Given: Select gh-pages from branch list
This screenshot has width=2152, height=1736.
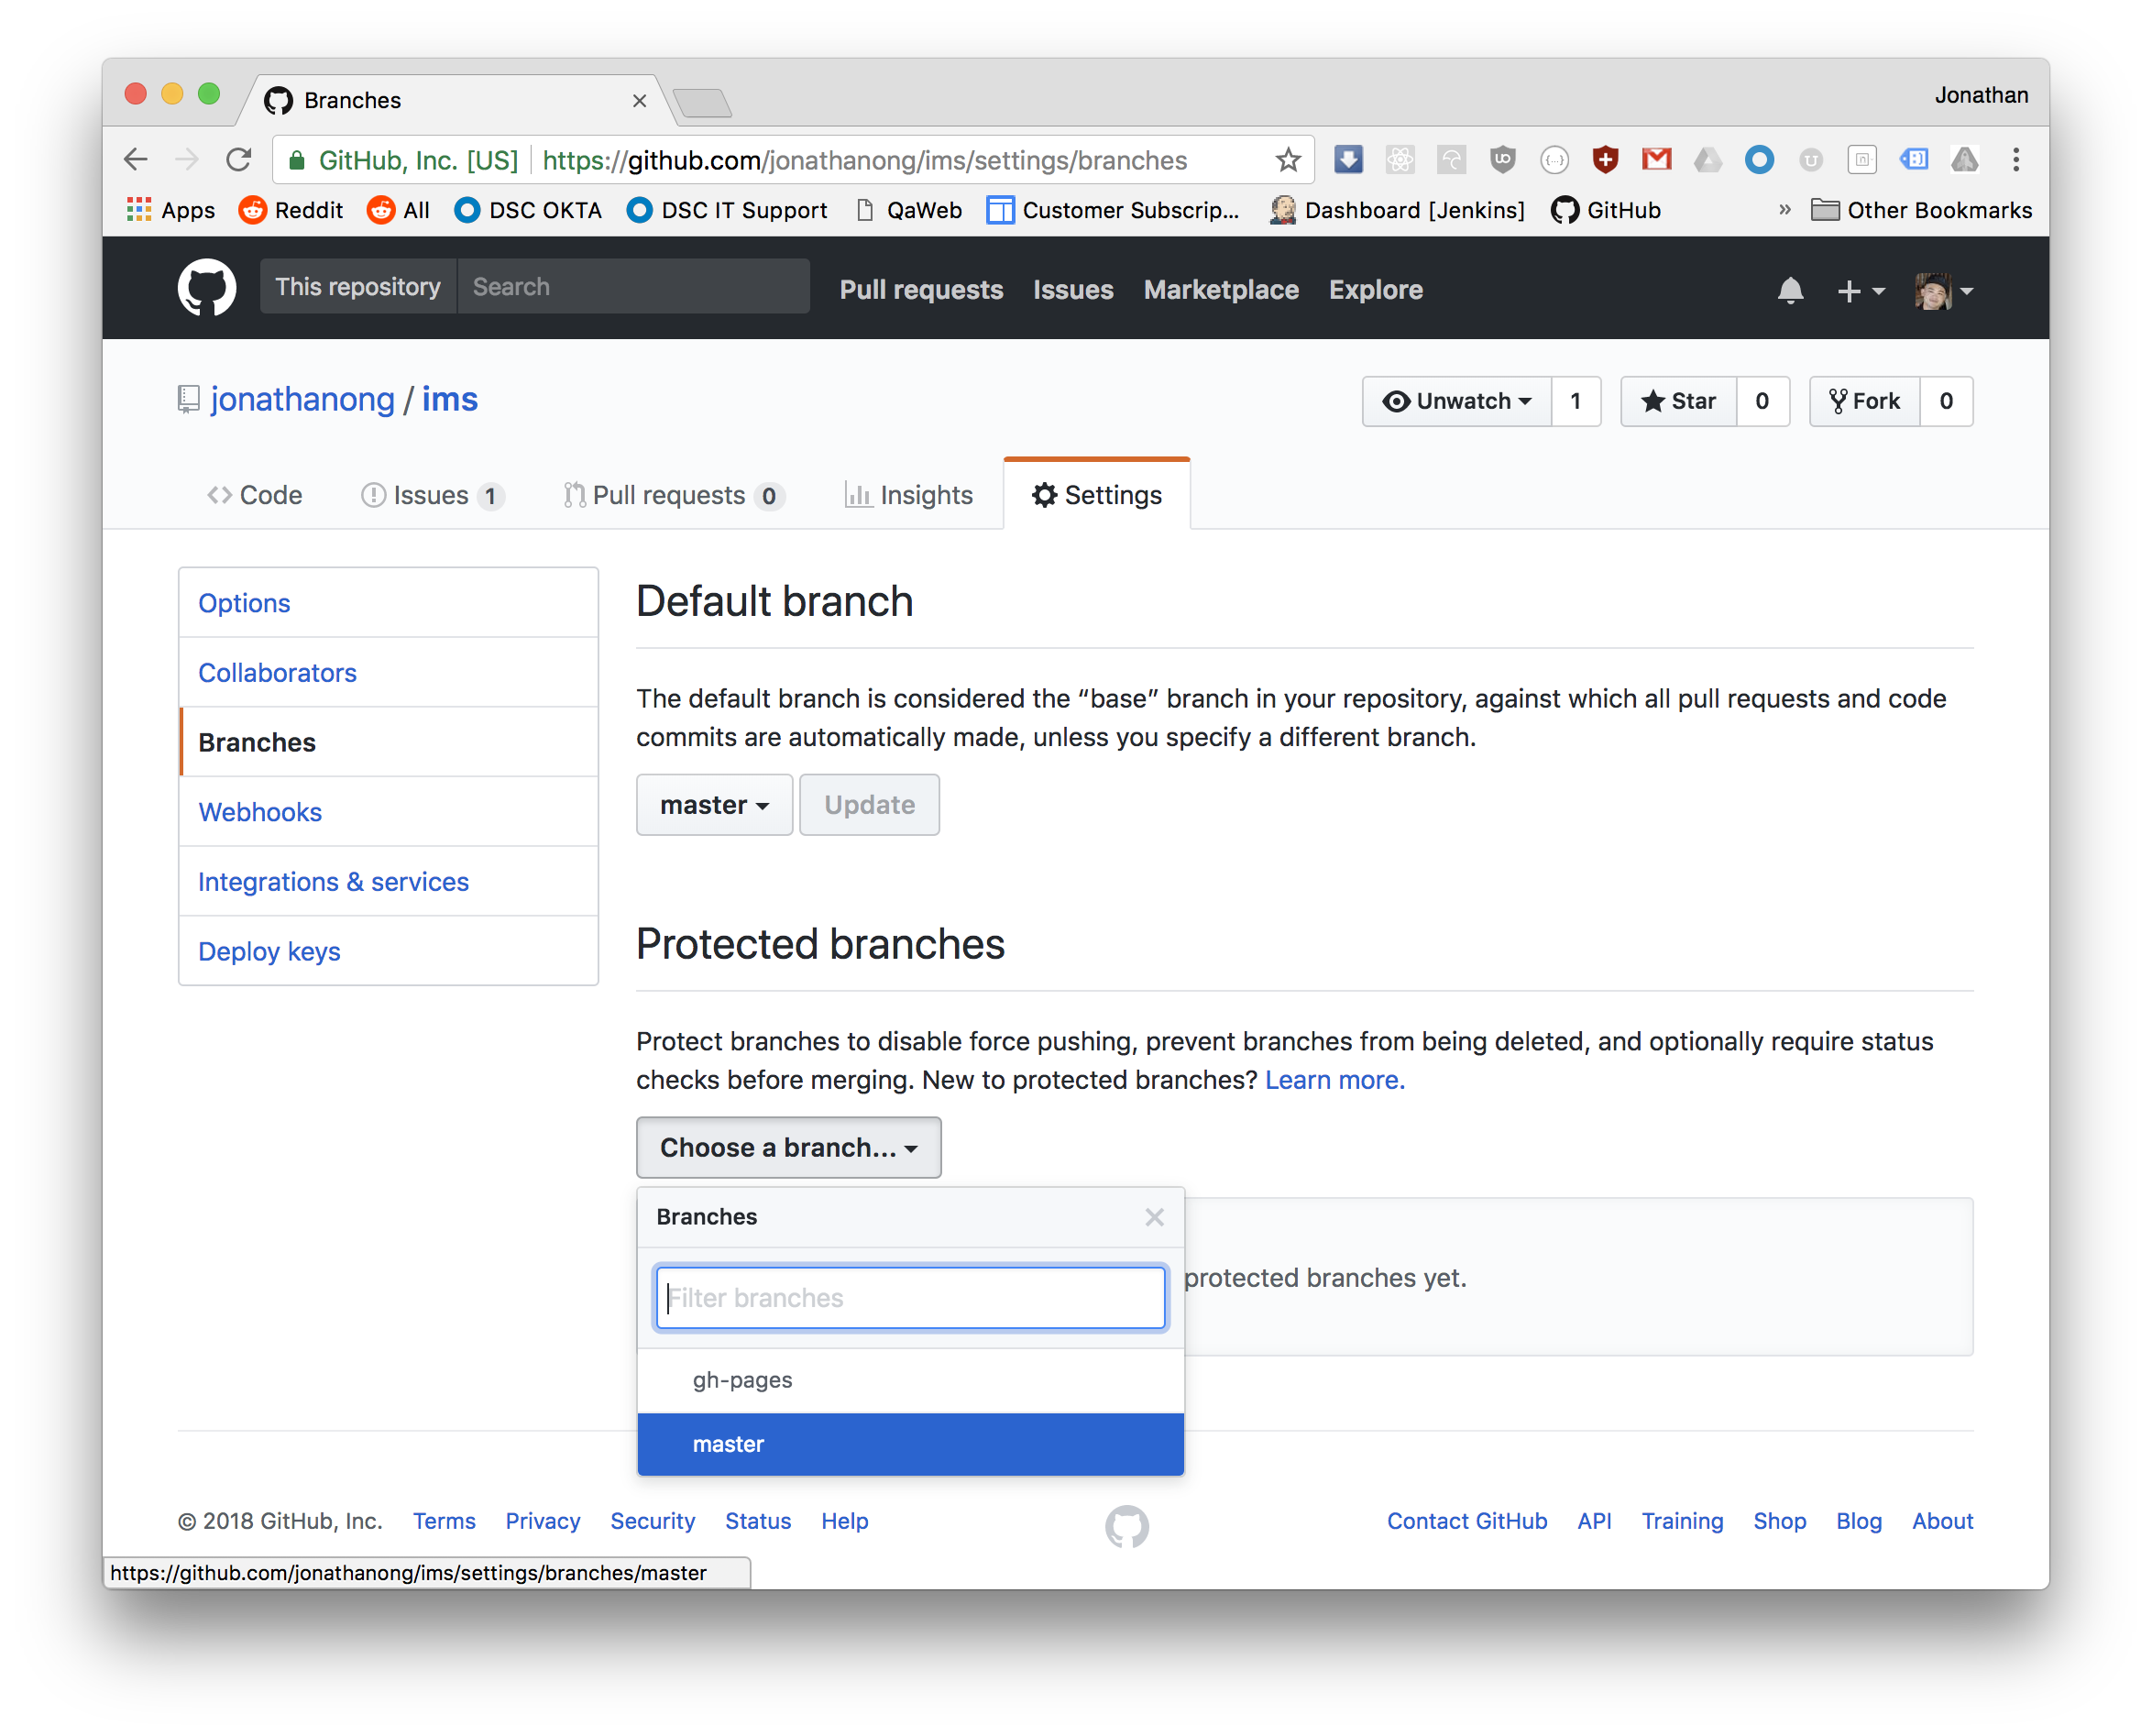Looking at the screenshot, I should [x=742, y=1380].
